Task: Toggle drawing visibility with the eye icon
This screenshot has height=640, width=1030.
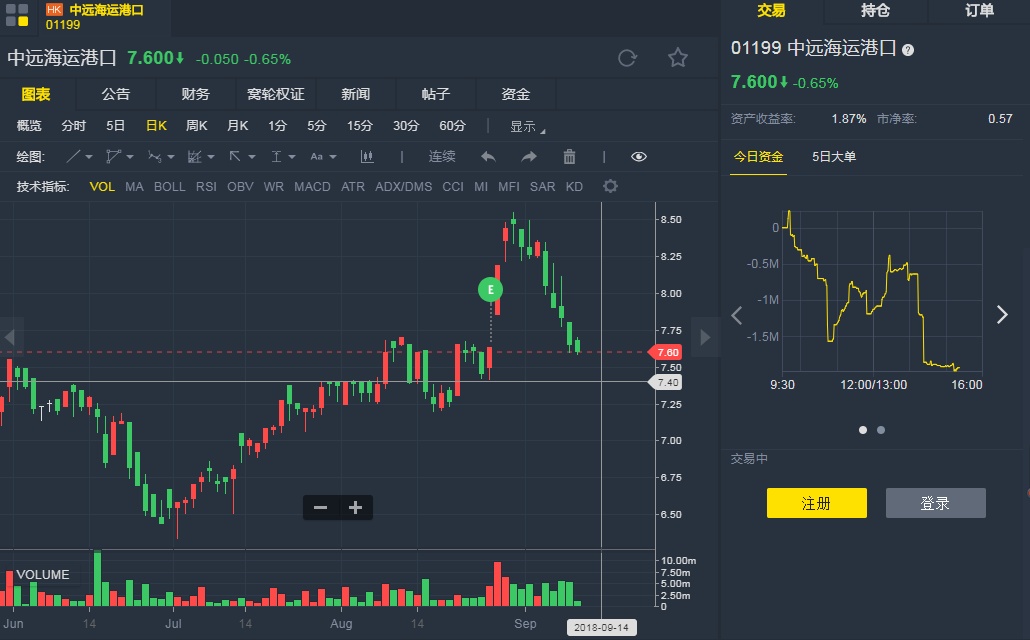Action: click(639, 157)
